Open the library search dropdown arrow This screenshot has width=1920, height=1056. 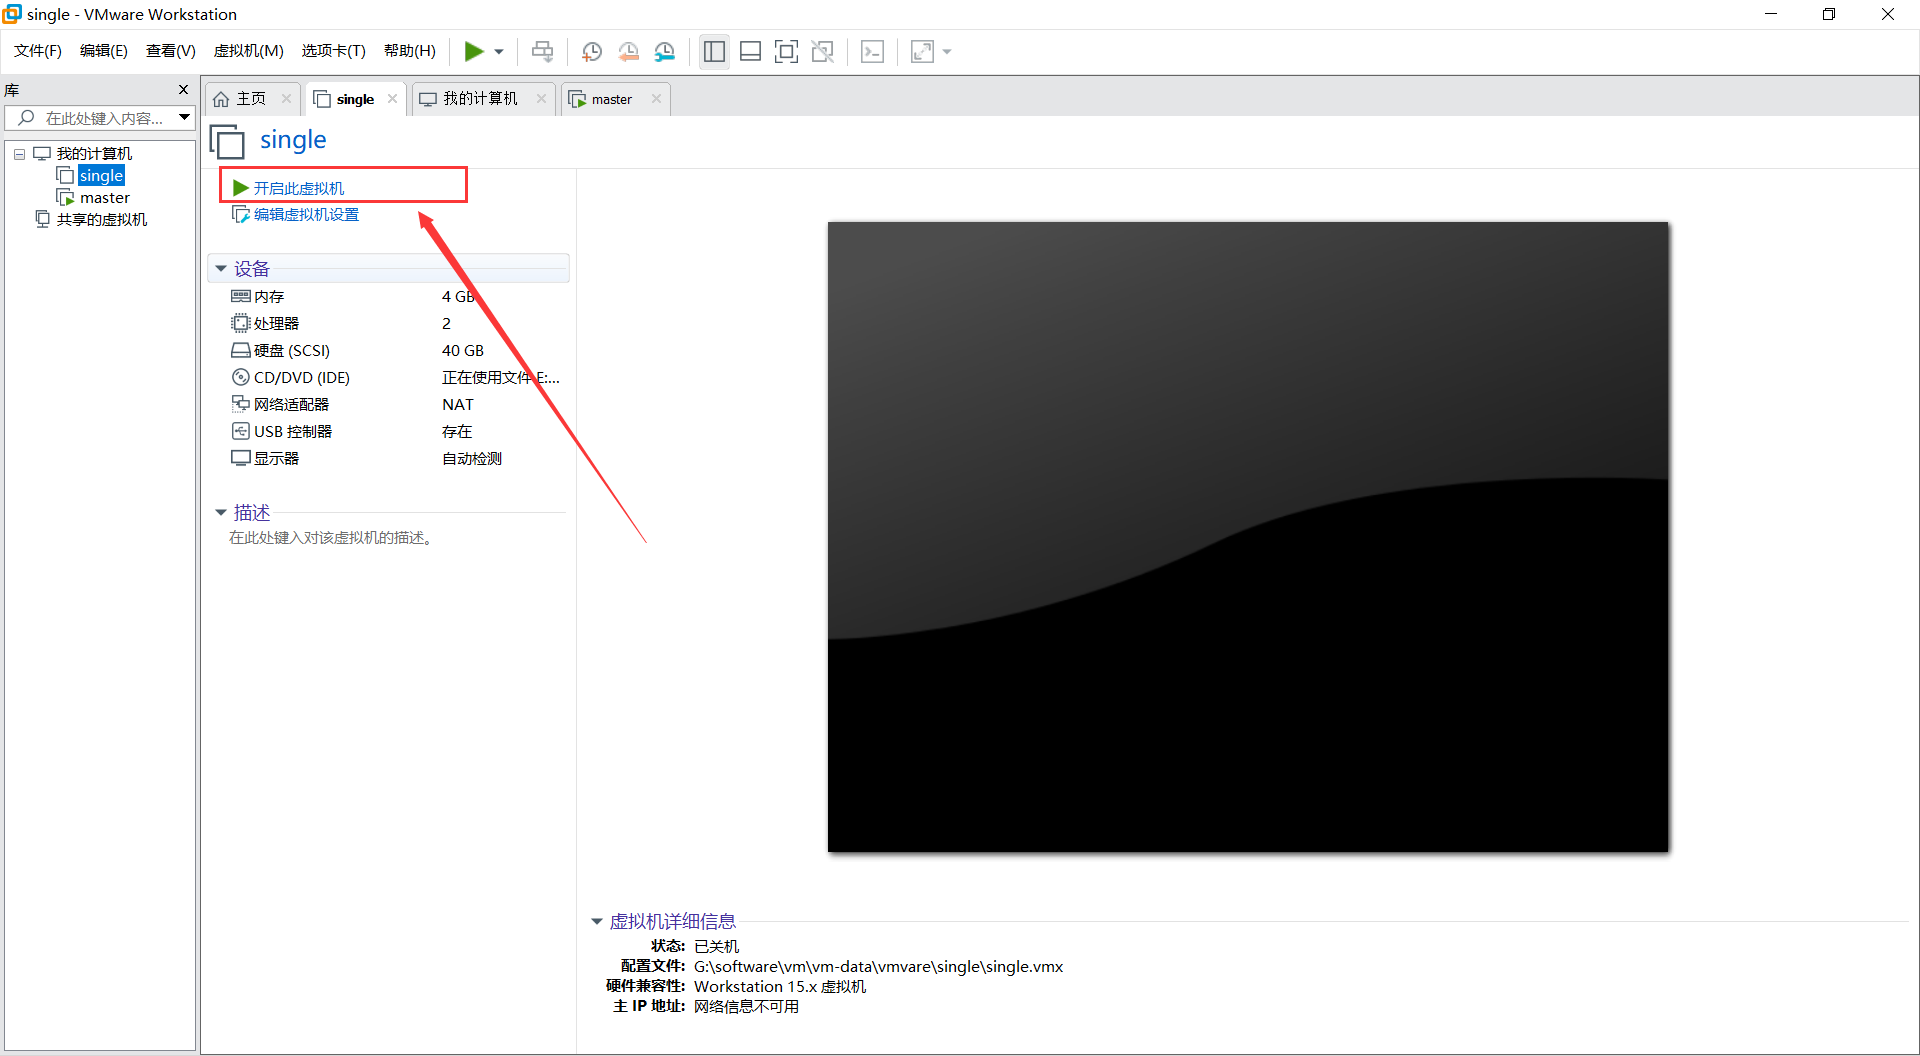pos(185,118)
